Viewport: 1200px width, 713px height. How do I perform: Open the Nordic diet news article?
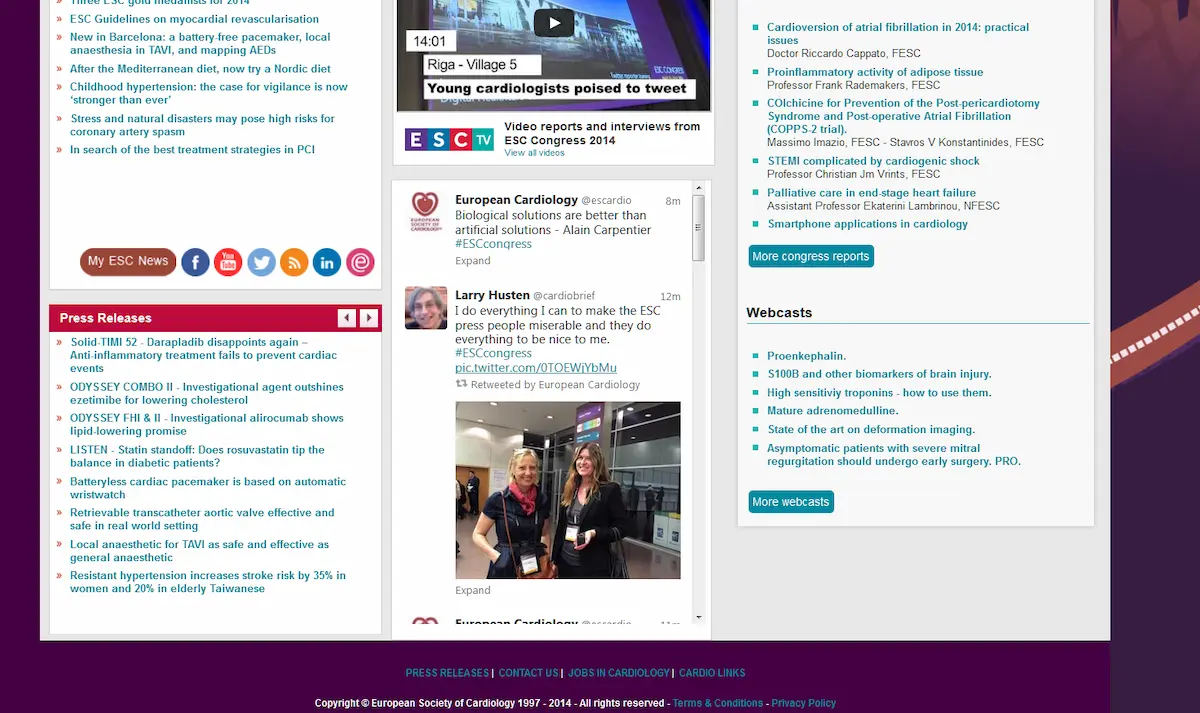click(x=200, y=69)
